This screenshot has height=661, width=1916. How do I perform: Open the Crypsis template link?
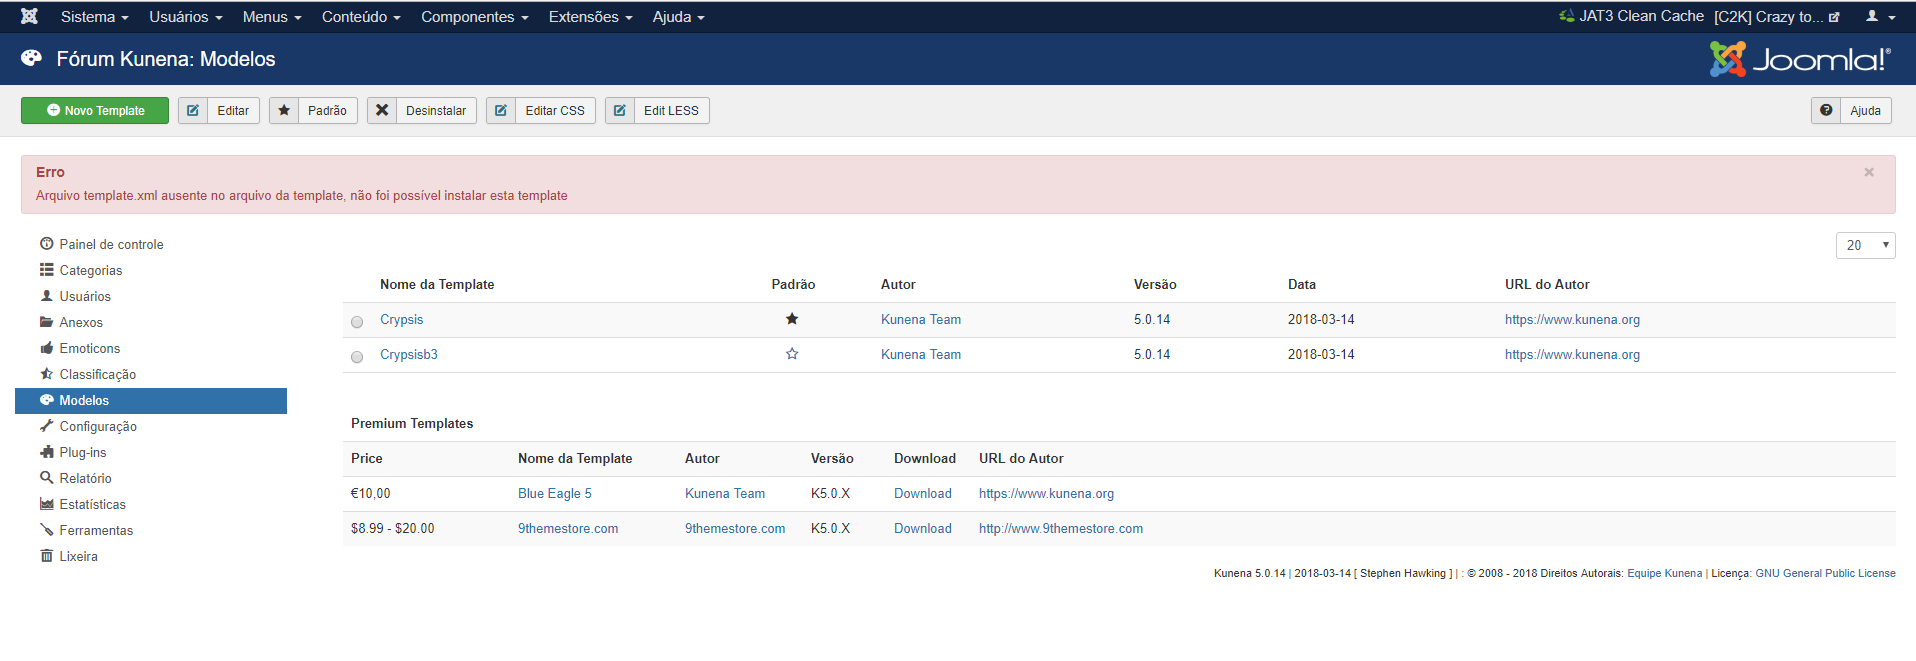[401, 320]
